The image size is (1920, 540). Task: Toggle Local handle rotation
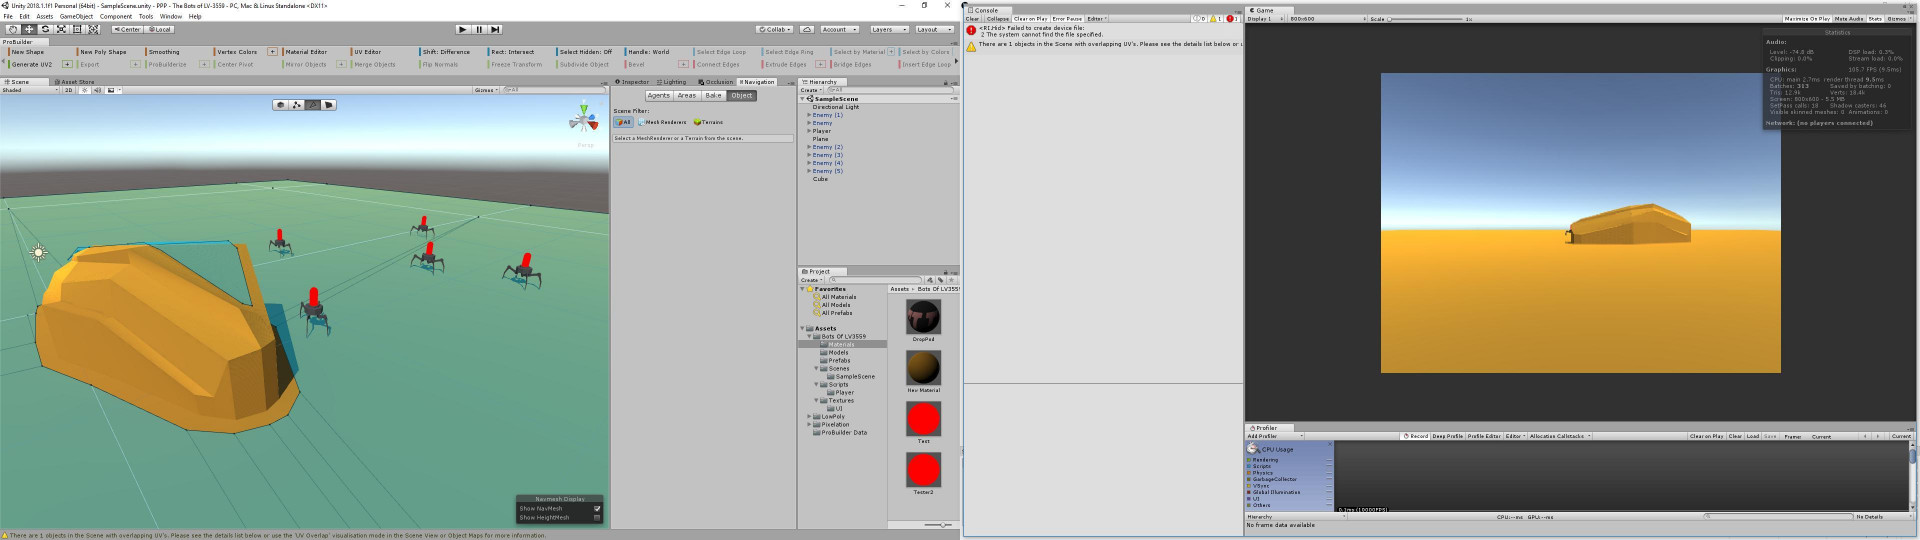tap(160, 29)
